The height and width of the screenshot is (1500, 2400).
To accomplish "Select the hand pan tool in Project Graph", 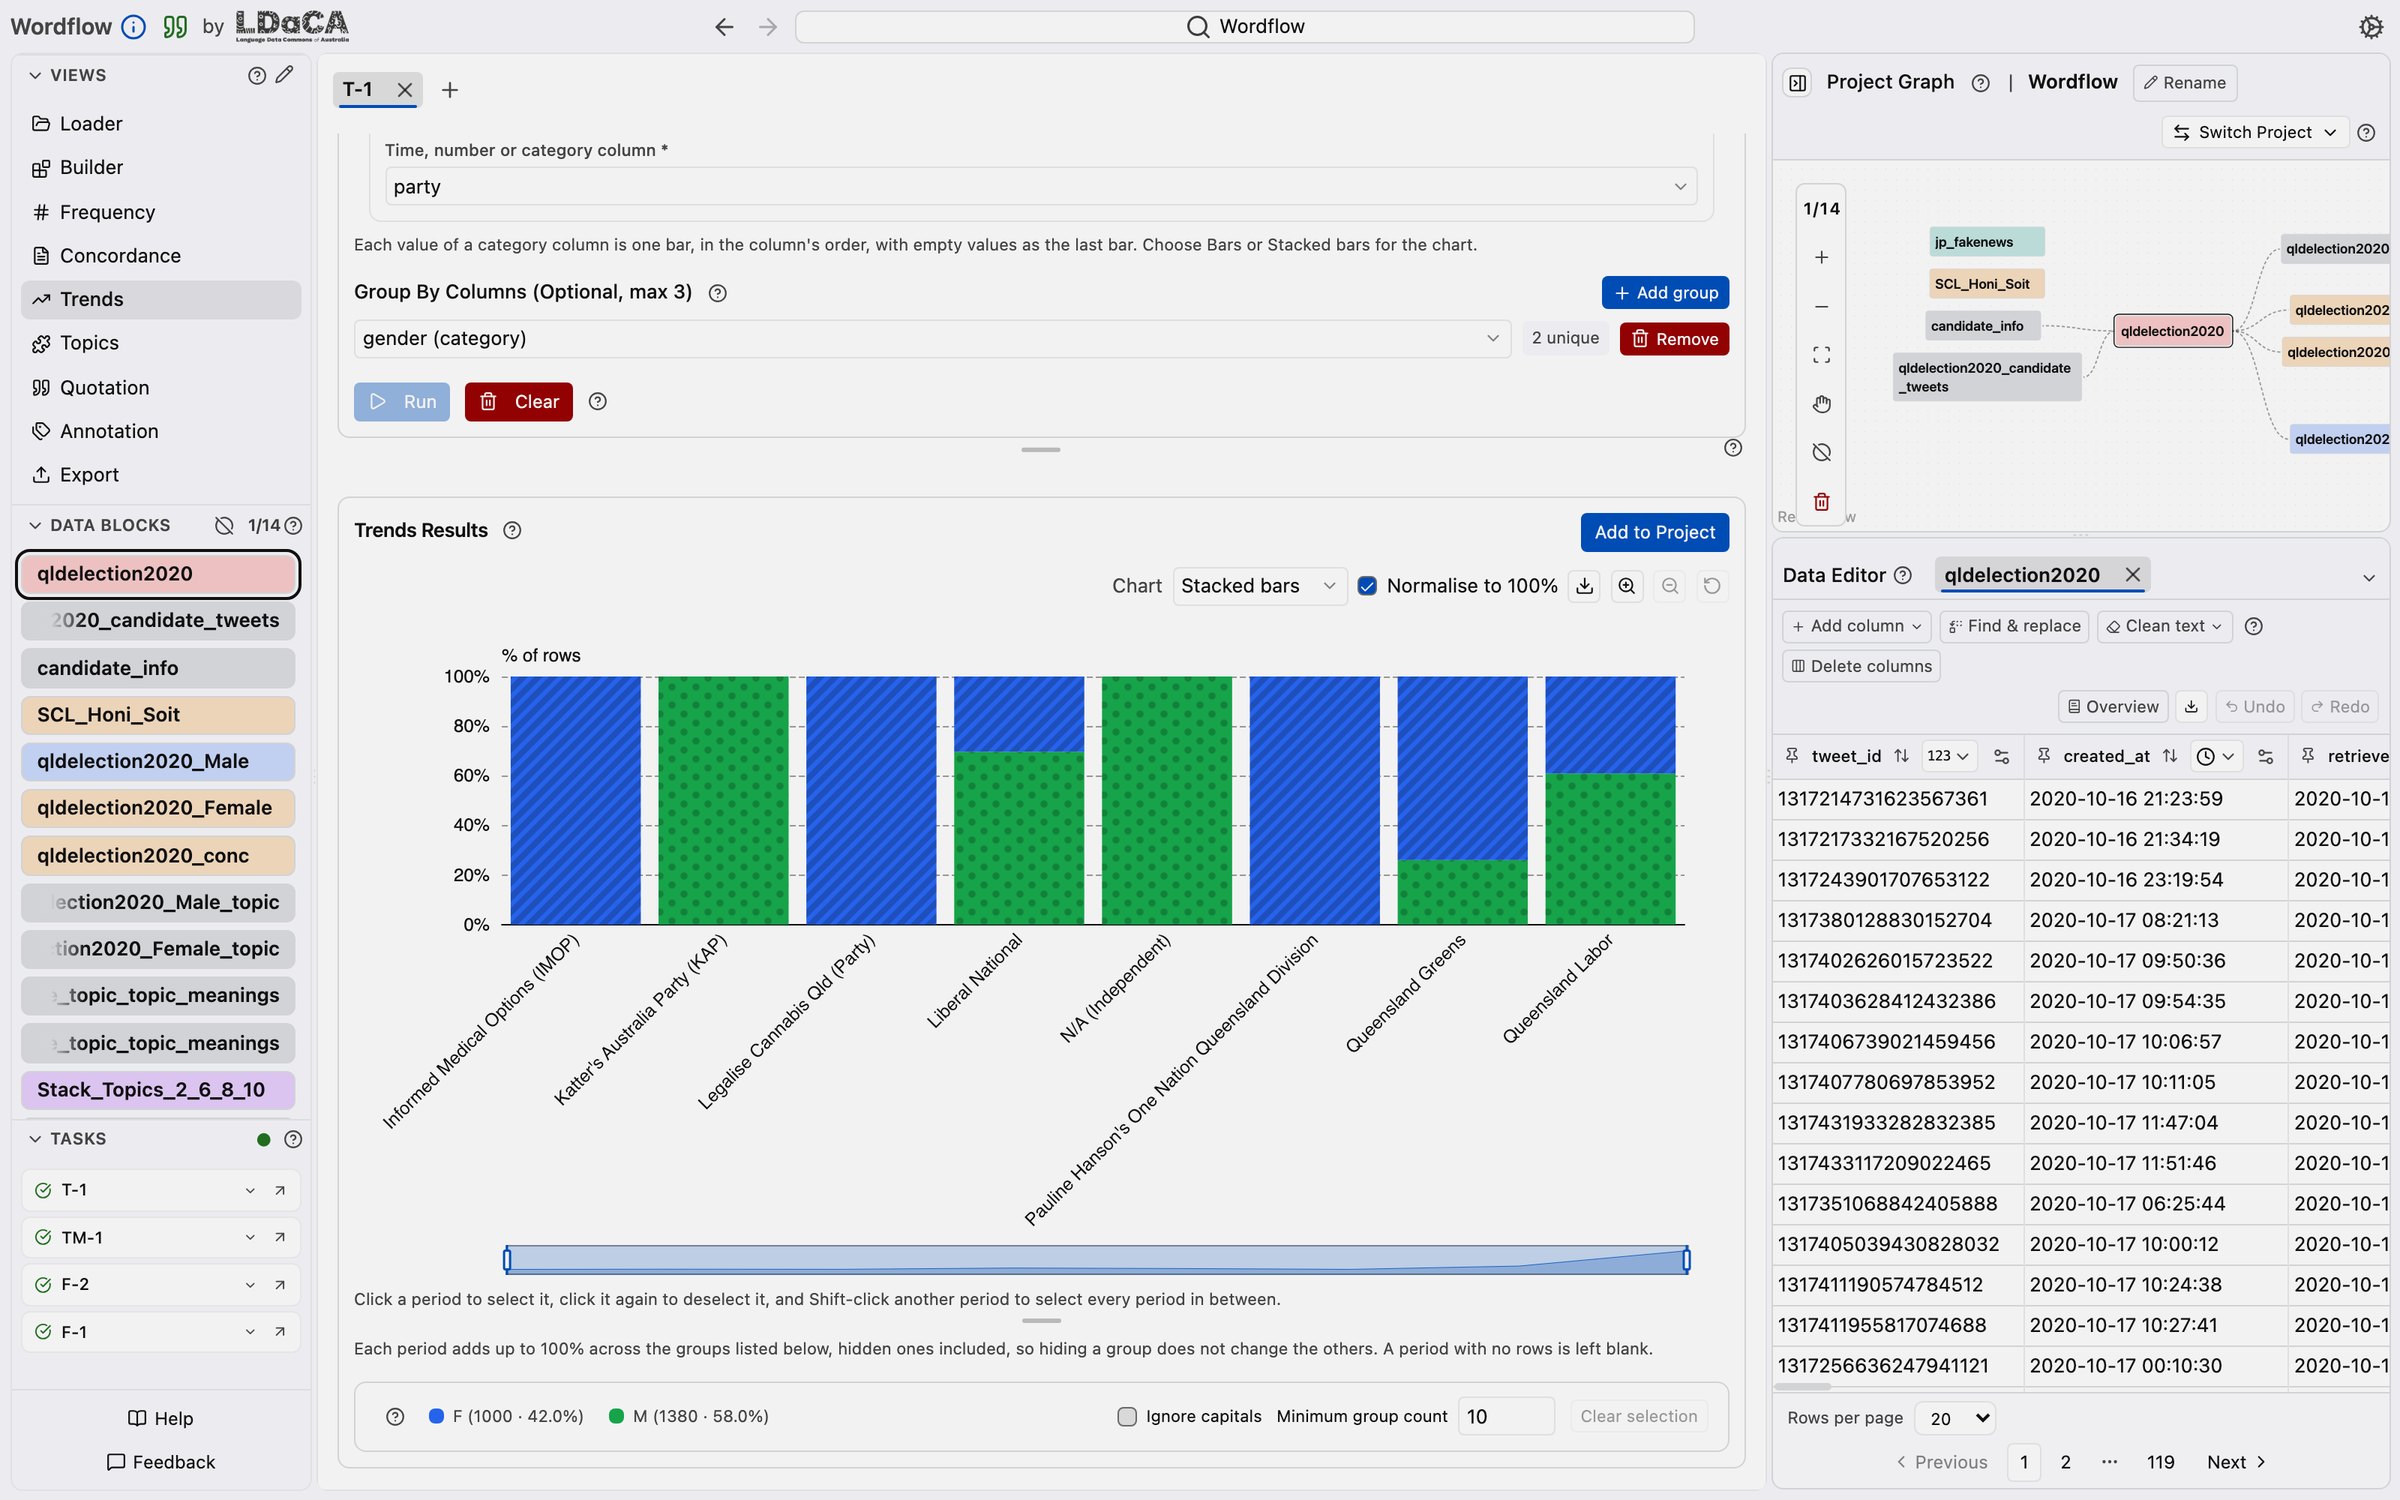I will 1821,404.
